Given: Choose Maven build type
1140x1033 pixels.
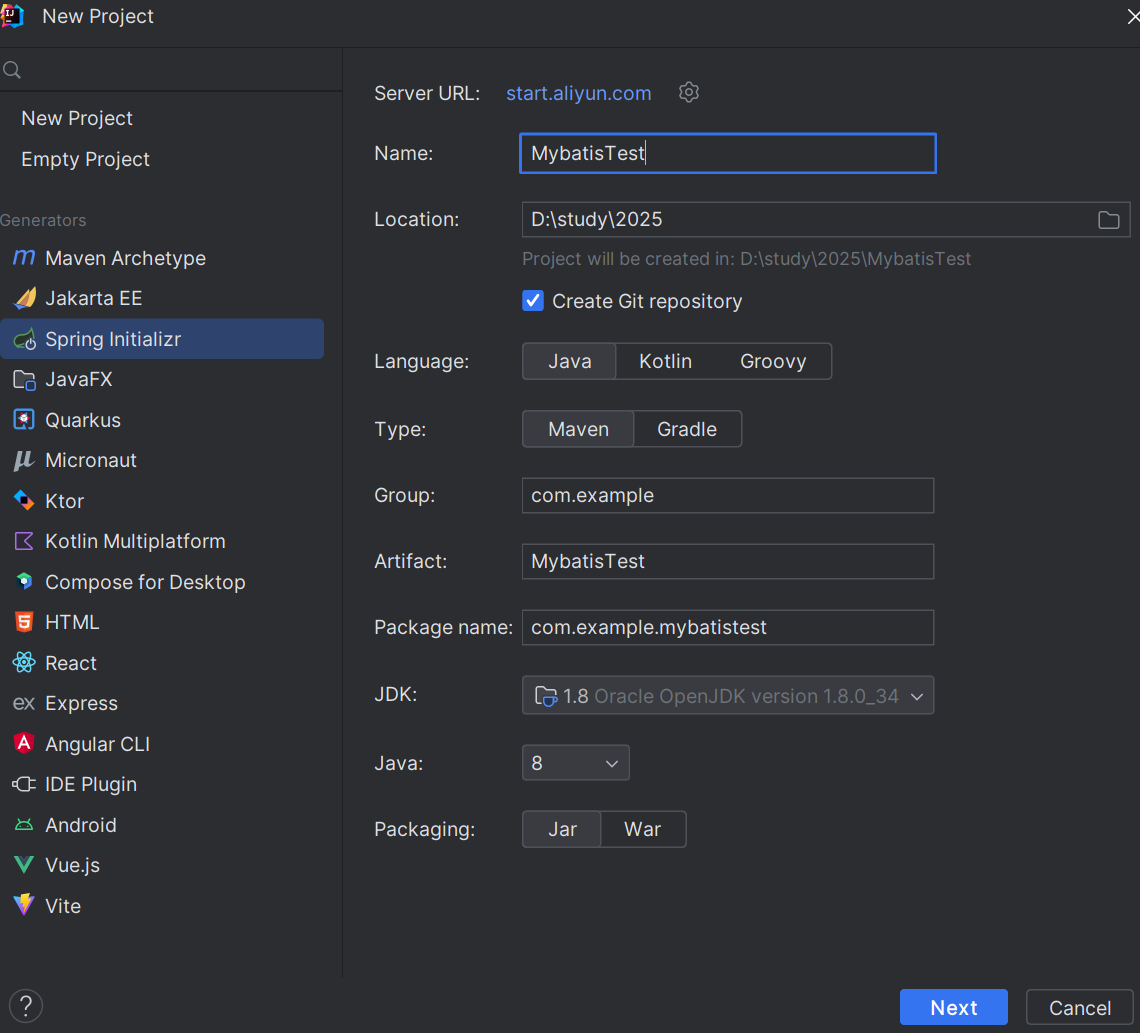Looking at the screenshot, I should pos(578,429).
